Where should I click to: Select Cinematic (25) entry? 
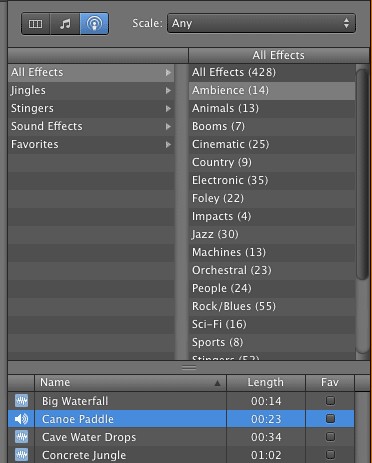coord(272,144)
